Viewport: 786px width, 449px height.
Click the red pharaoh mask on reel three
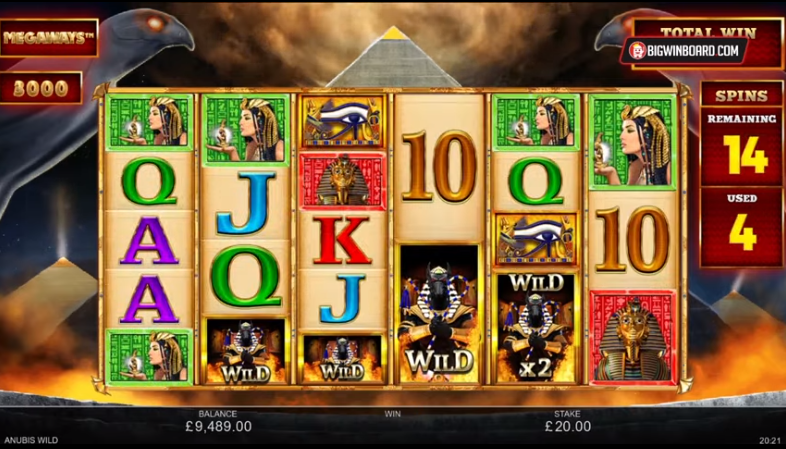tap(342, 181)
